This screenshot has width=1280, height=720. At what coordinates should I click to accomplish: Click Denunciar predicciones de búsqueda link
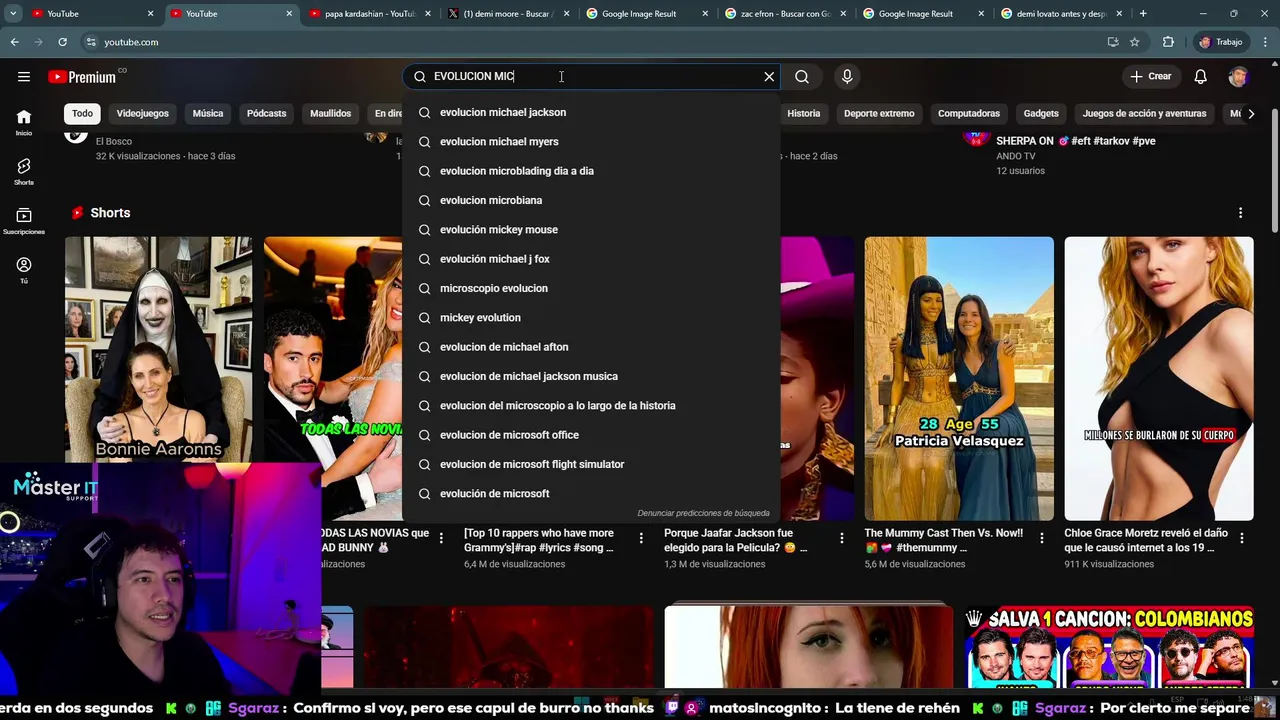coord(703,513)
